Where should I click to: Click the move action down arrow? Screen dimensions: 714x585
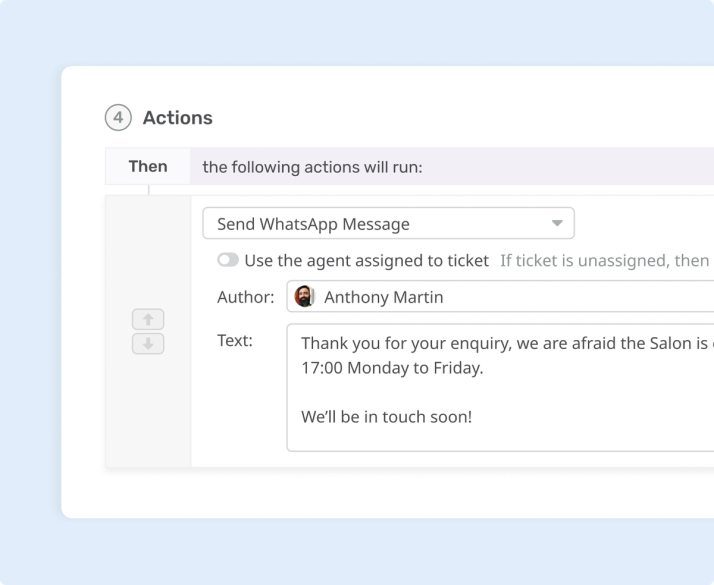[148, 344]
